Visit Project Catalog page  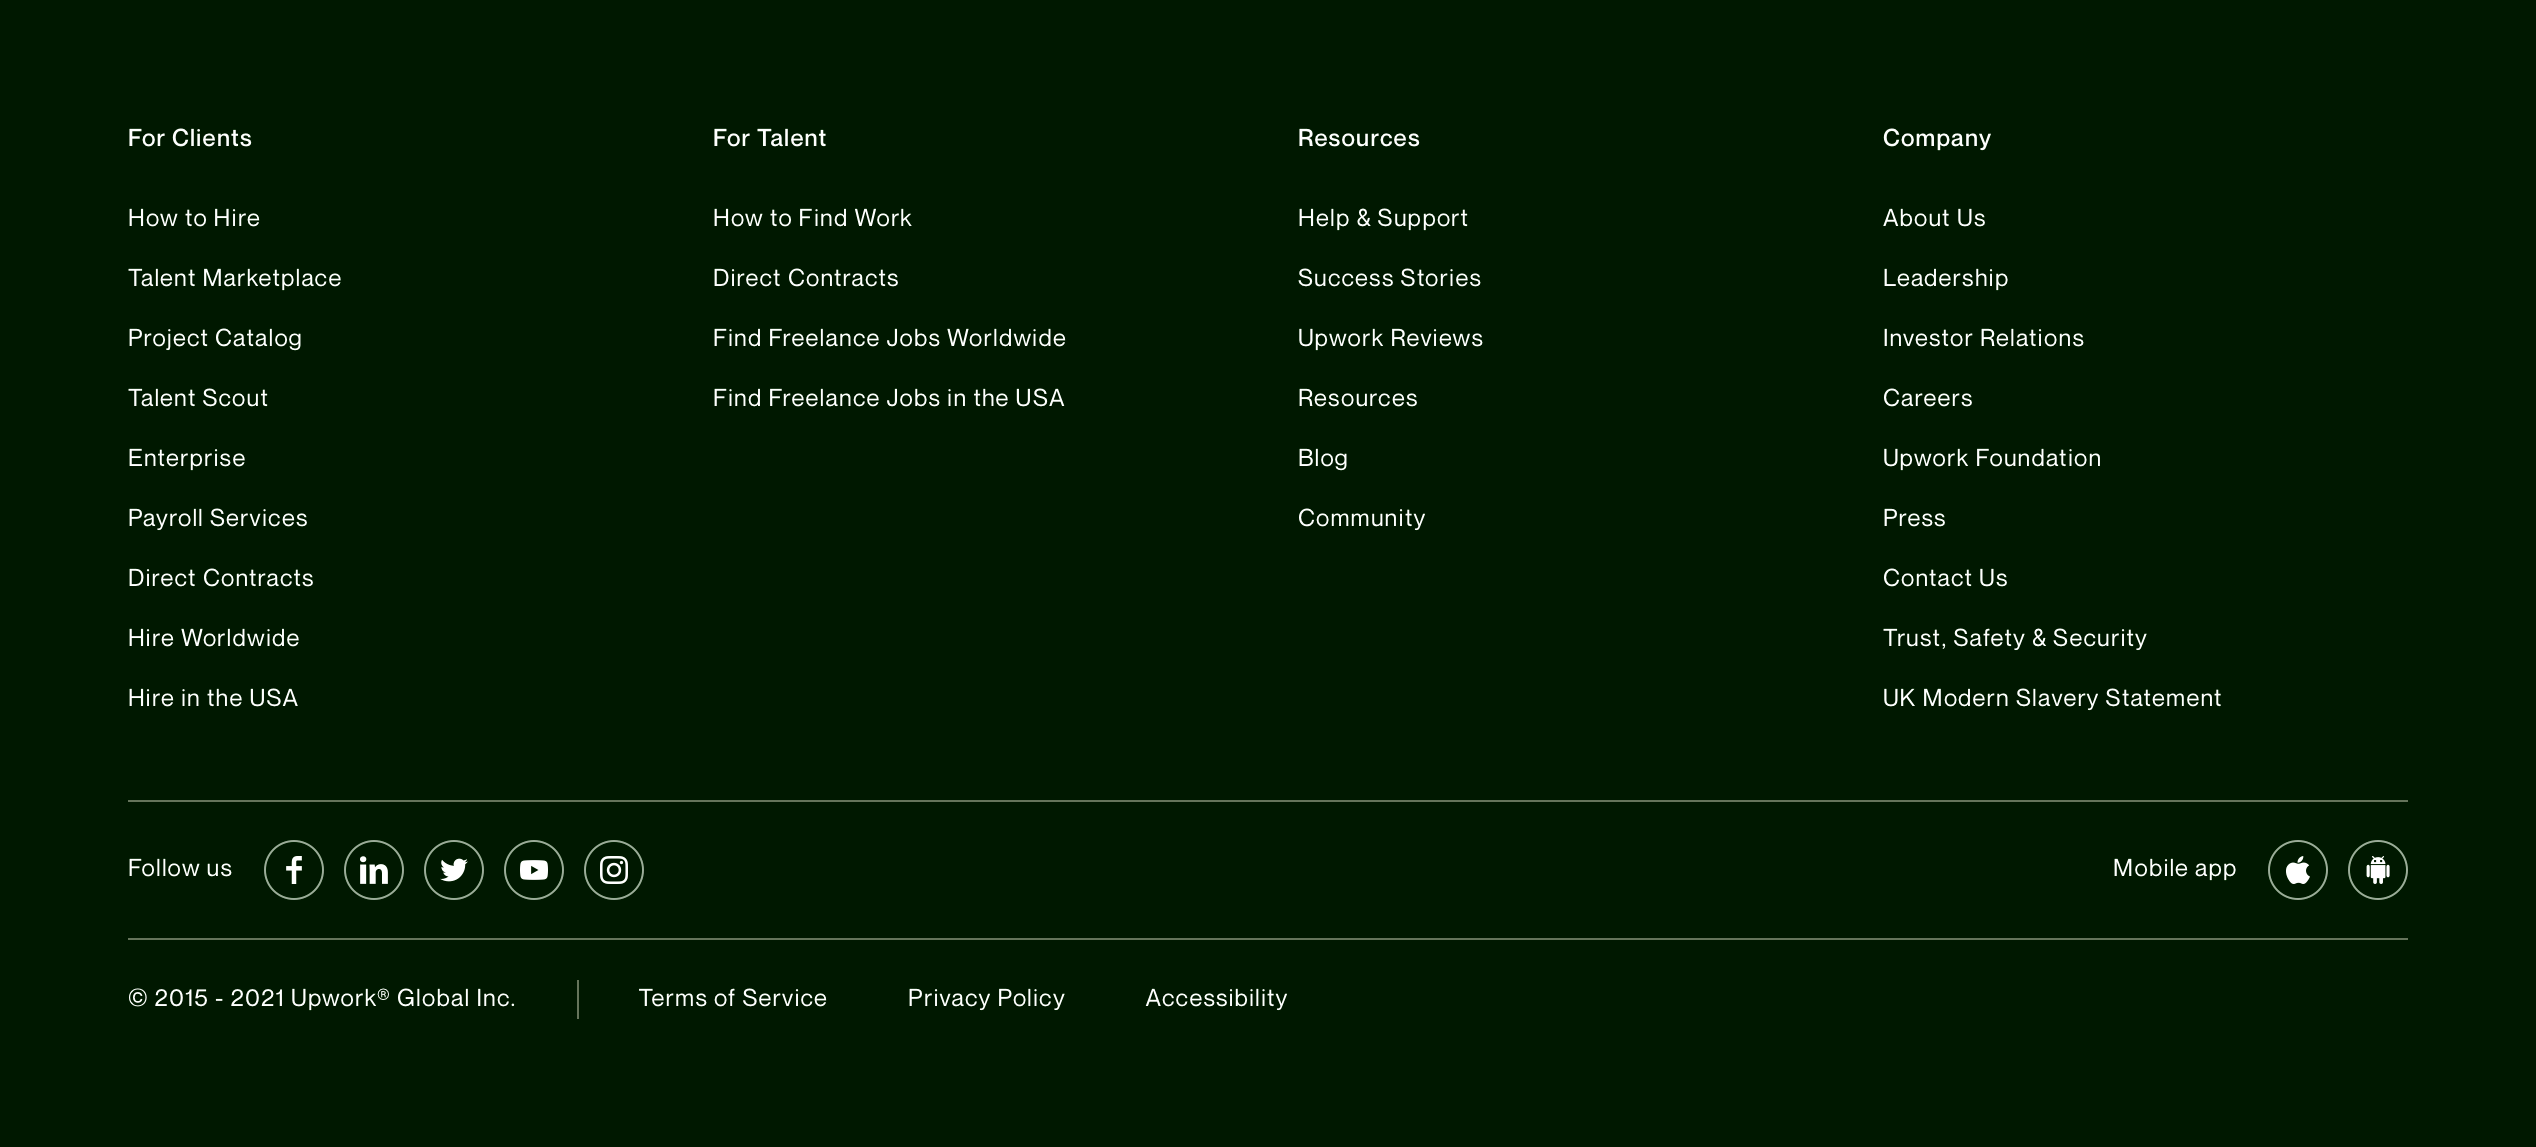[x=215, y=338]
